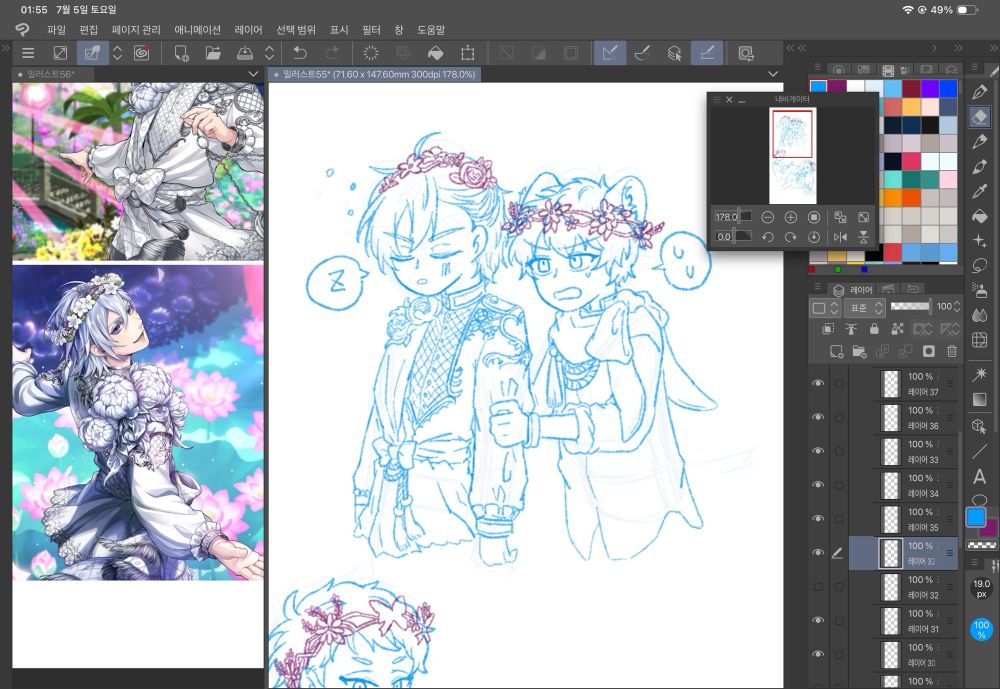Click the Navigator zoom value field 178.0
Image resolution: width=1000 pixels, height=689 pixels.
[724, 217]
